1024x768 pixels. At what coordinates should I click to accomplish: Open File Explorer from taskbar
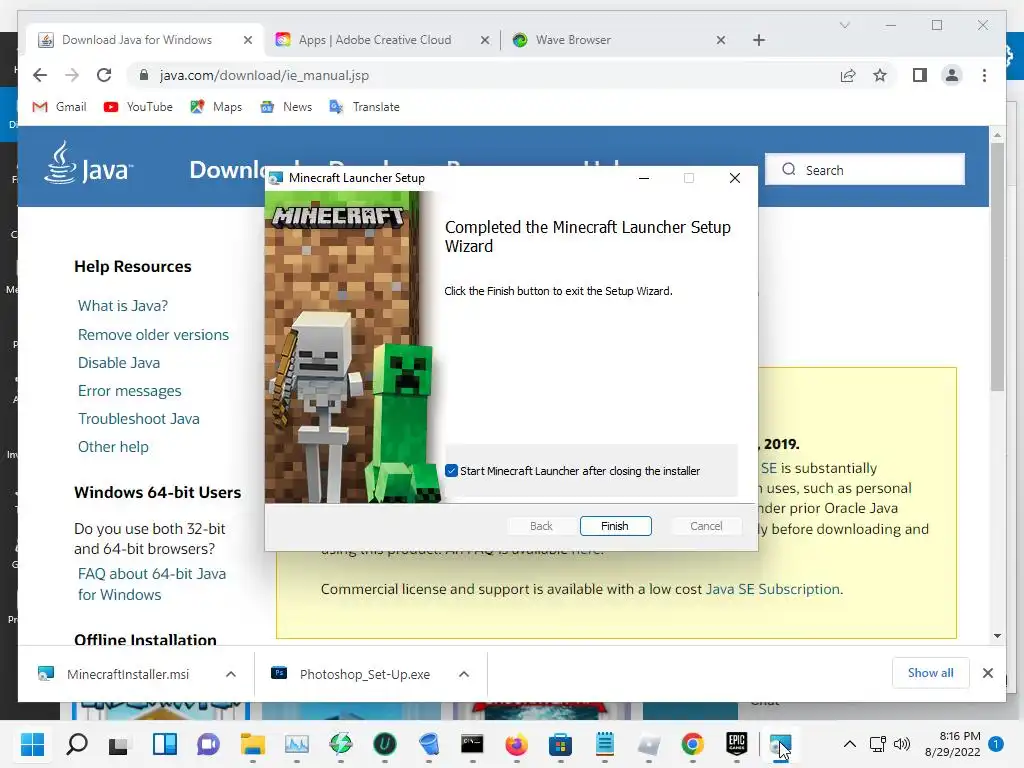point(253,744)
